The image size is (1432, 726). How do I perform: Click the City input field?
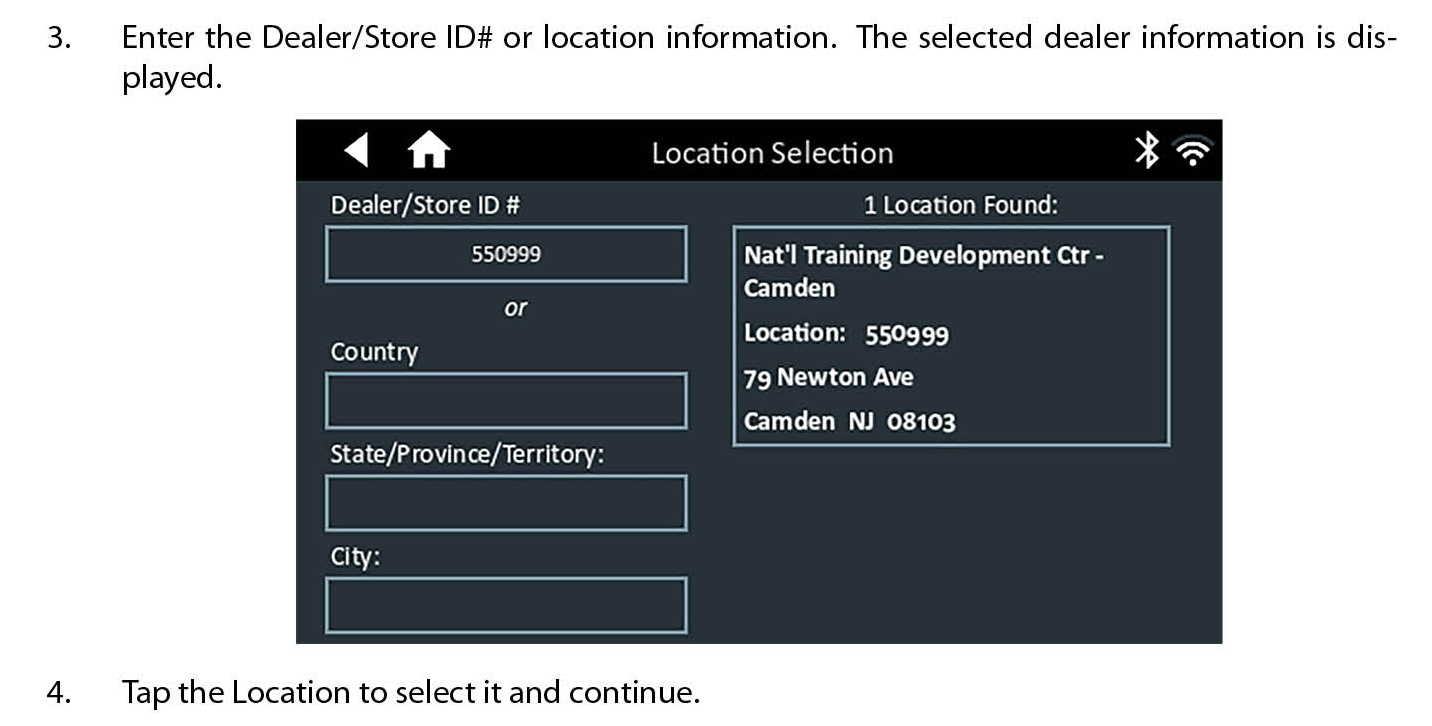(506, 605)
